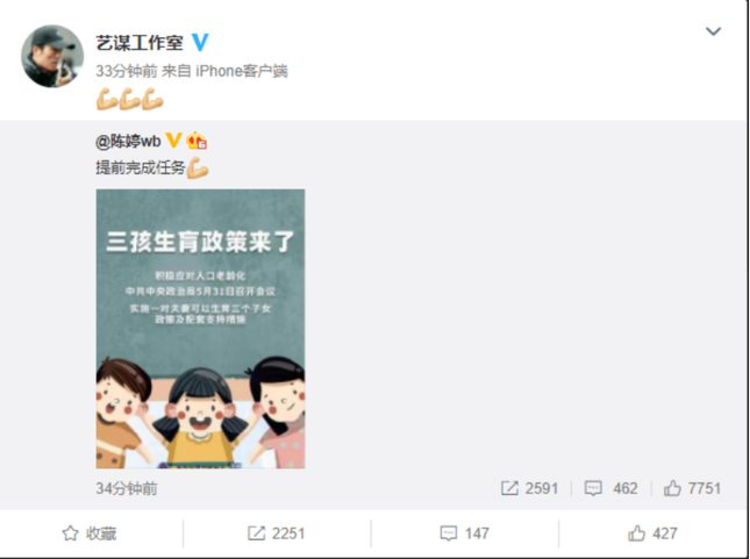This screenshot has width=750, height=559.
Task: Open the three-child policy poster image
Action: [x=200, y=329]
